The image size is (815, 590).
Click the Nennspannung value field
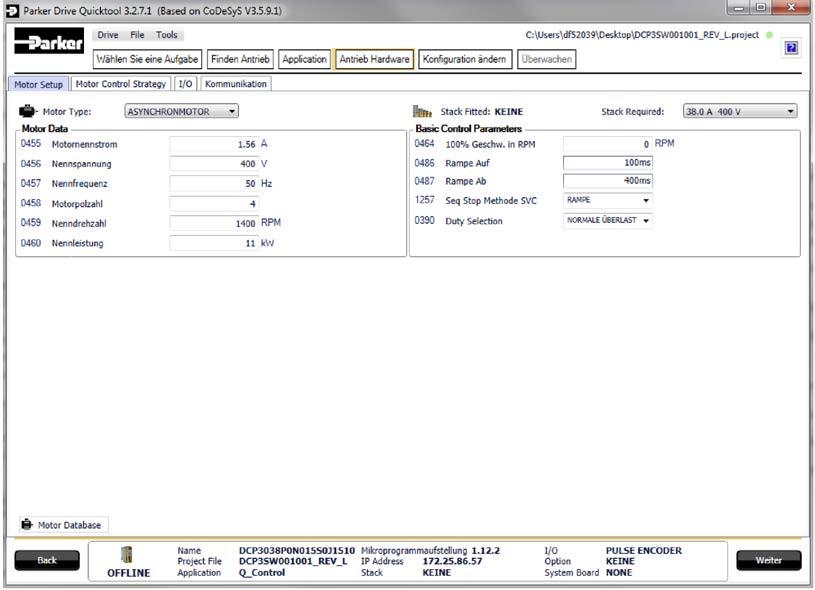214,164
